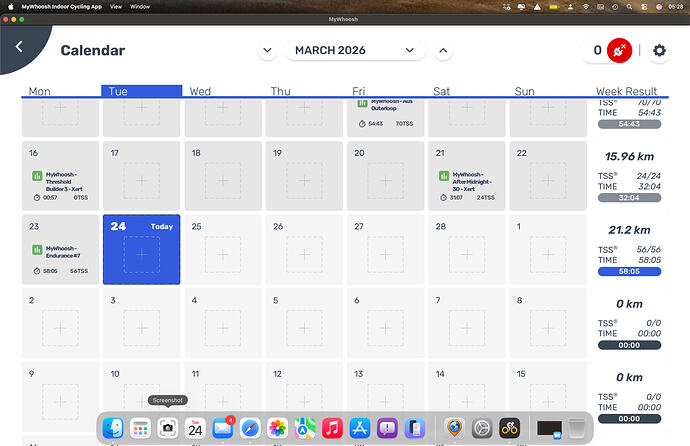Open the MARCH 2026 month dropdown
690x446 pixels.
[x=355, y=50]
